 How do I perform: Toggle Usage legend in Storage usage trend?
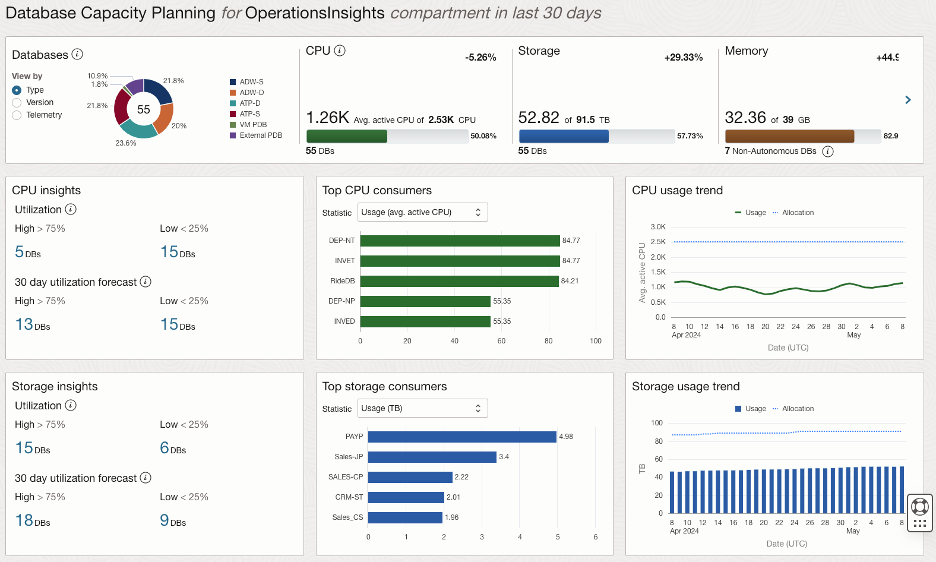coord(751,409)
